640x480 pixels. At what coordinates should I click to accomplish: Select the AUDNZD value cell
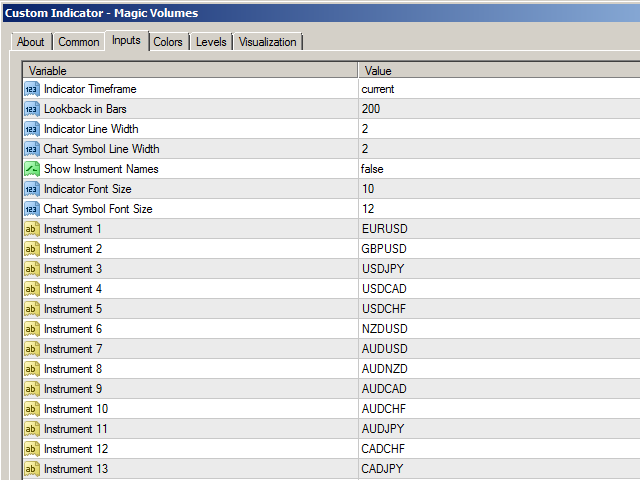pyautogui.click(x=499, y=369)
